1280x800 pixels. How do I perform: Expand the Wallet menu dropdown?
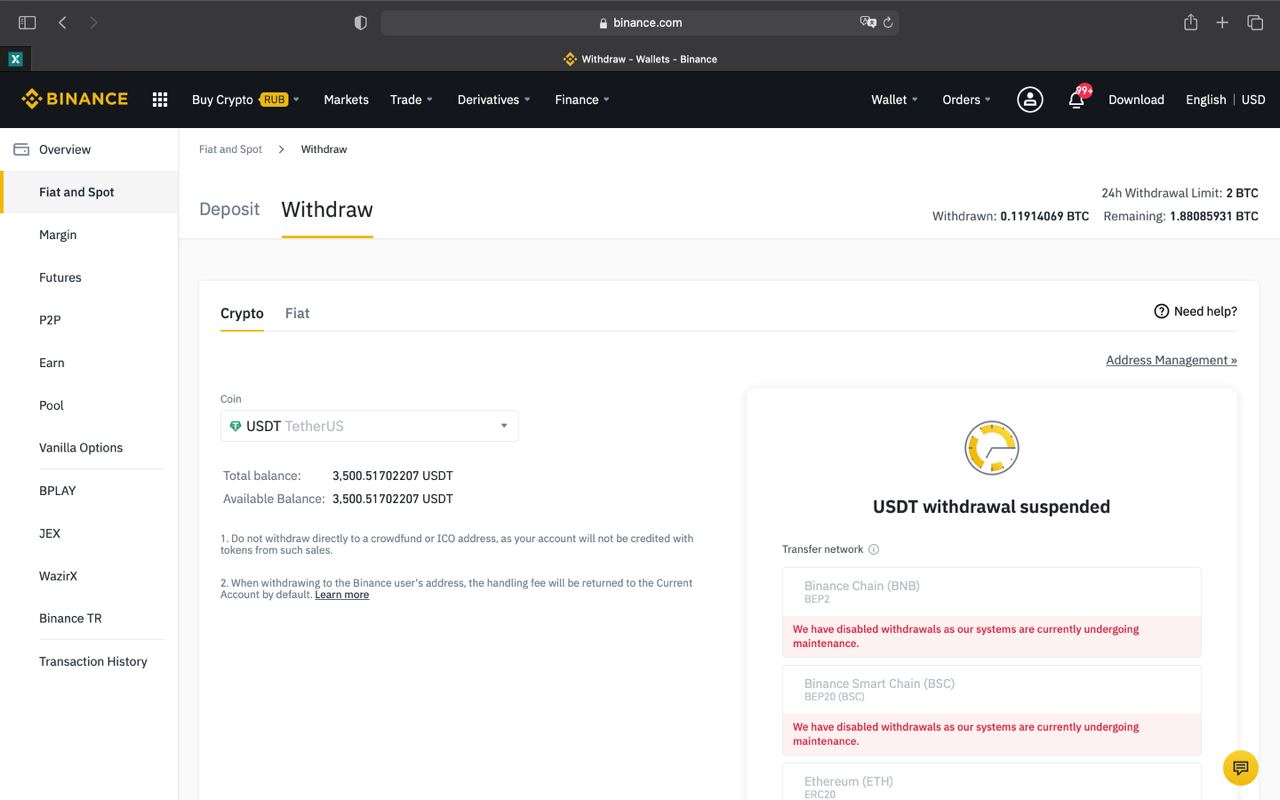coord(894,99)
